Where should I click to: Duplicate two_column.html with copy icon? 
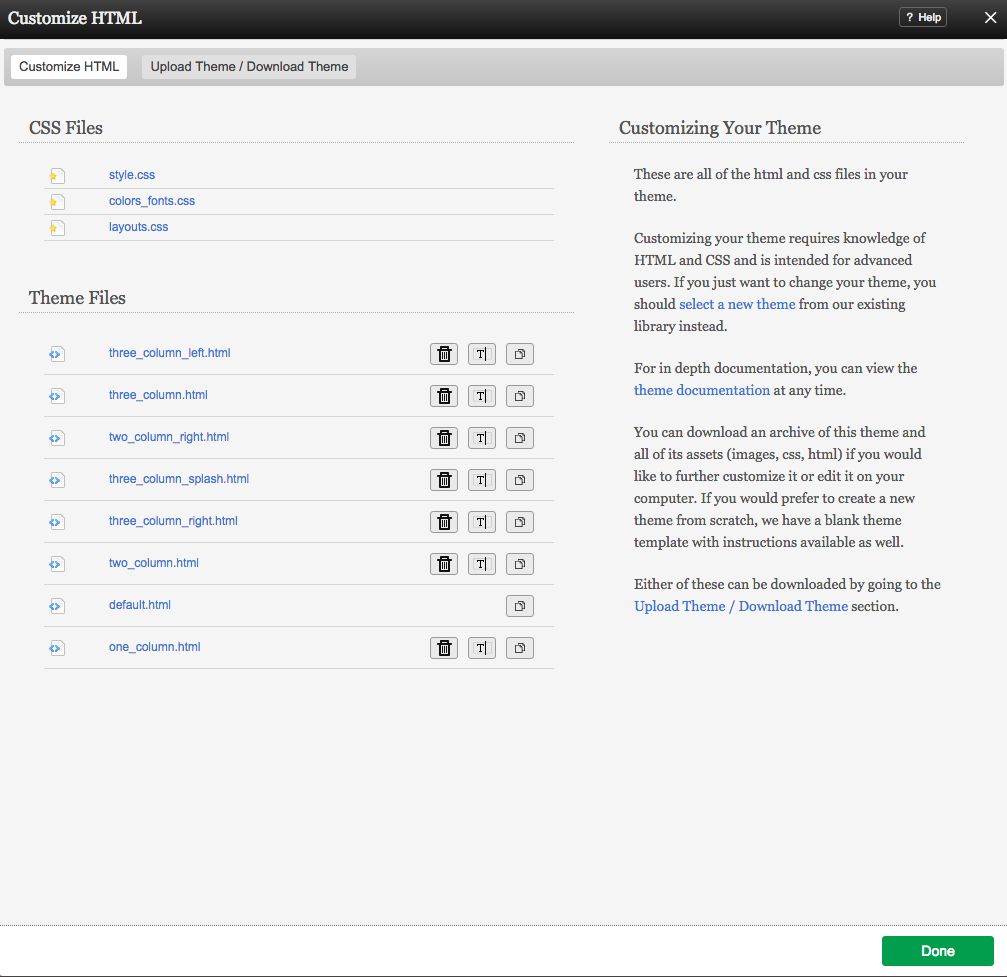click(x=520, y=564)
